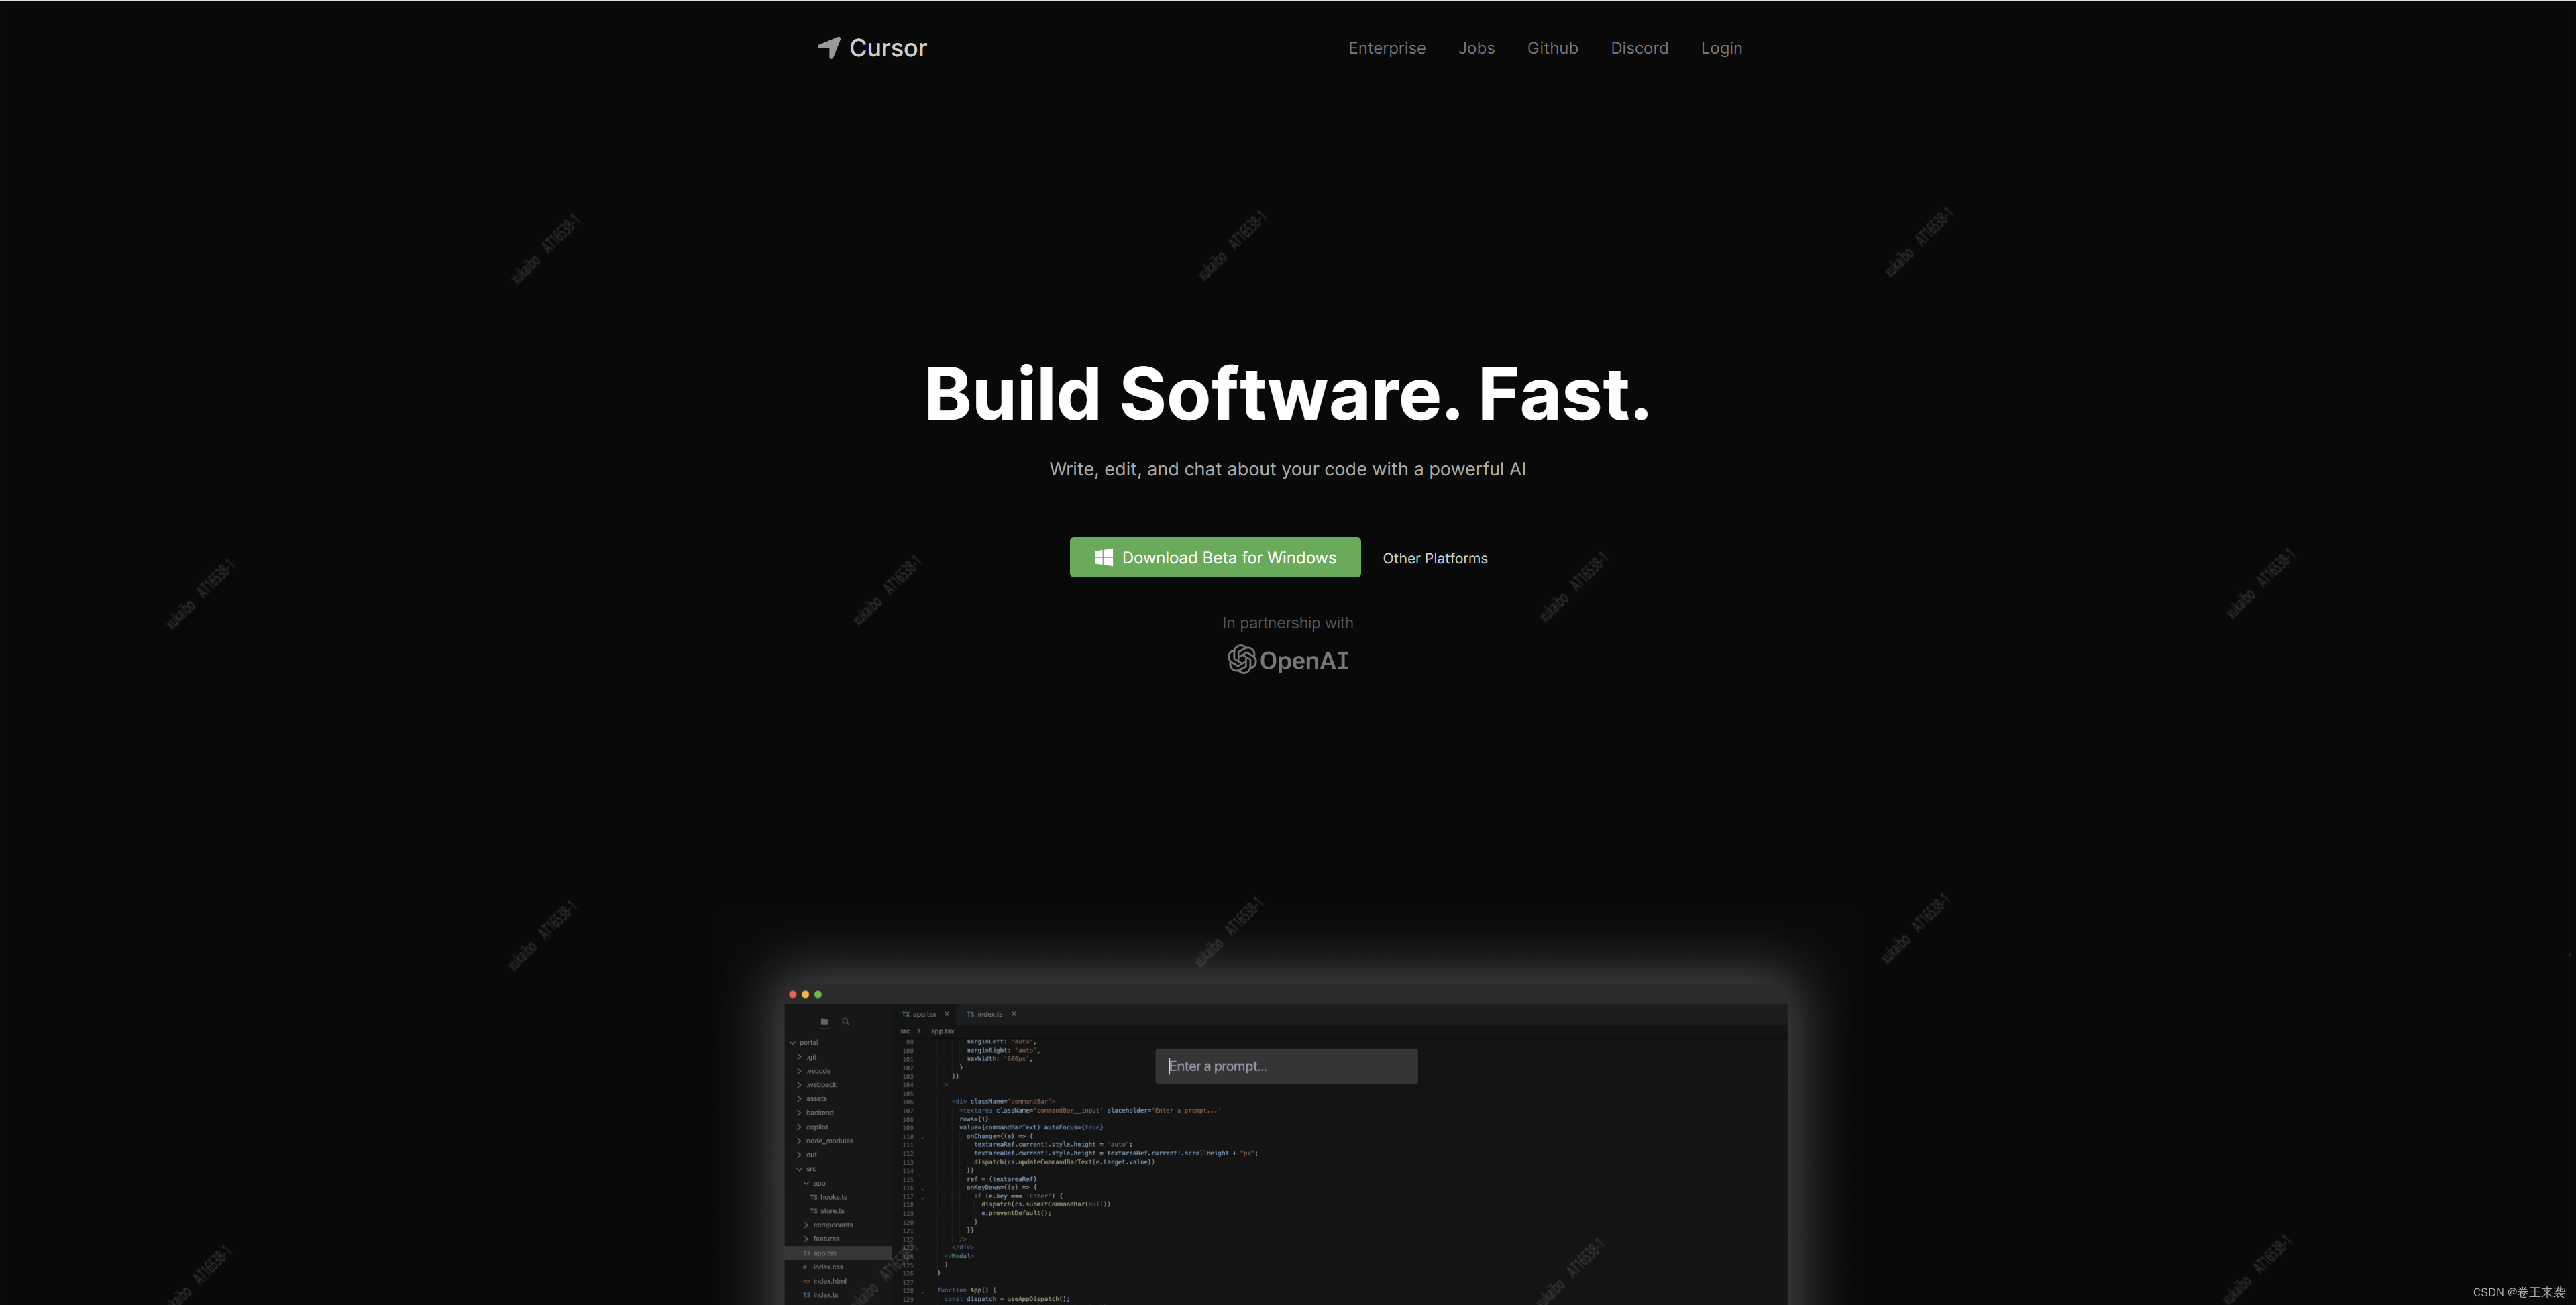Click the file explorer icon in editor sidebar
This screenshot has height=1305, width=2576.
pos(825,1019)
